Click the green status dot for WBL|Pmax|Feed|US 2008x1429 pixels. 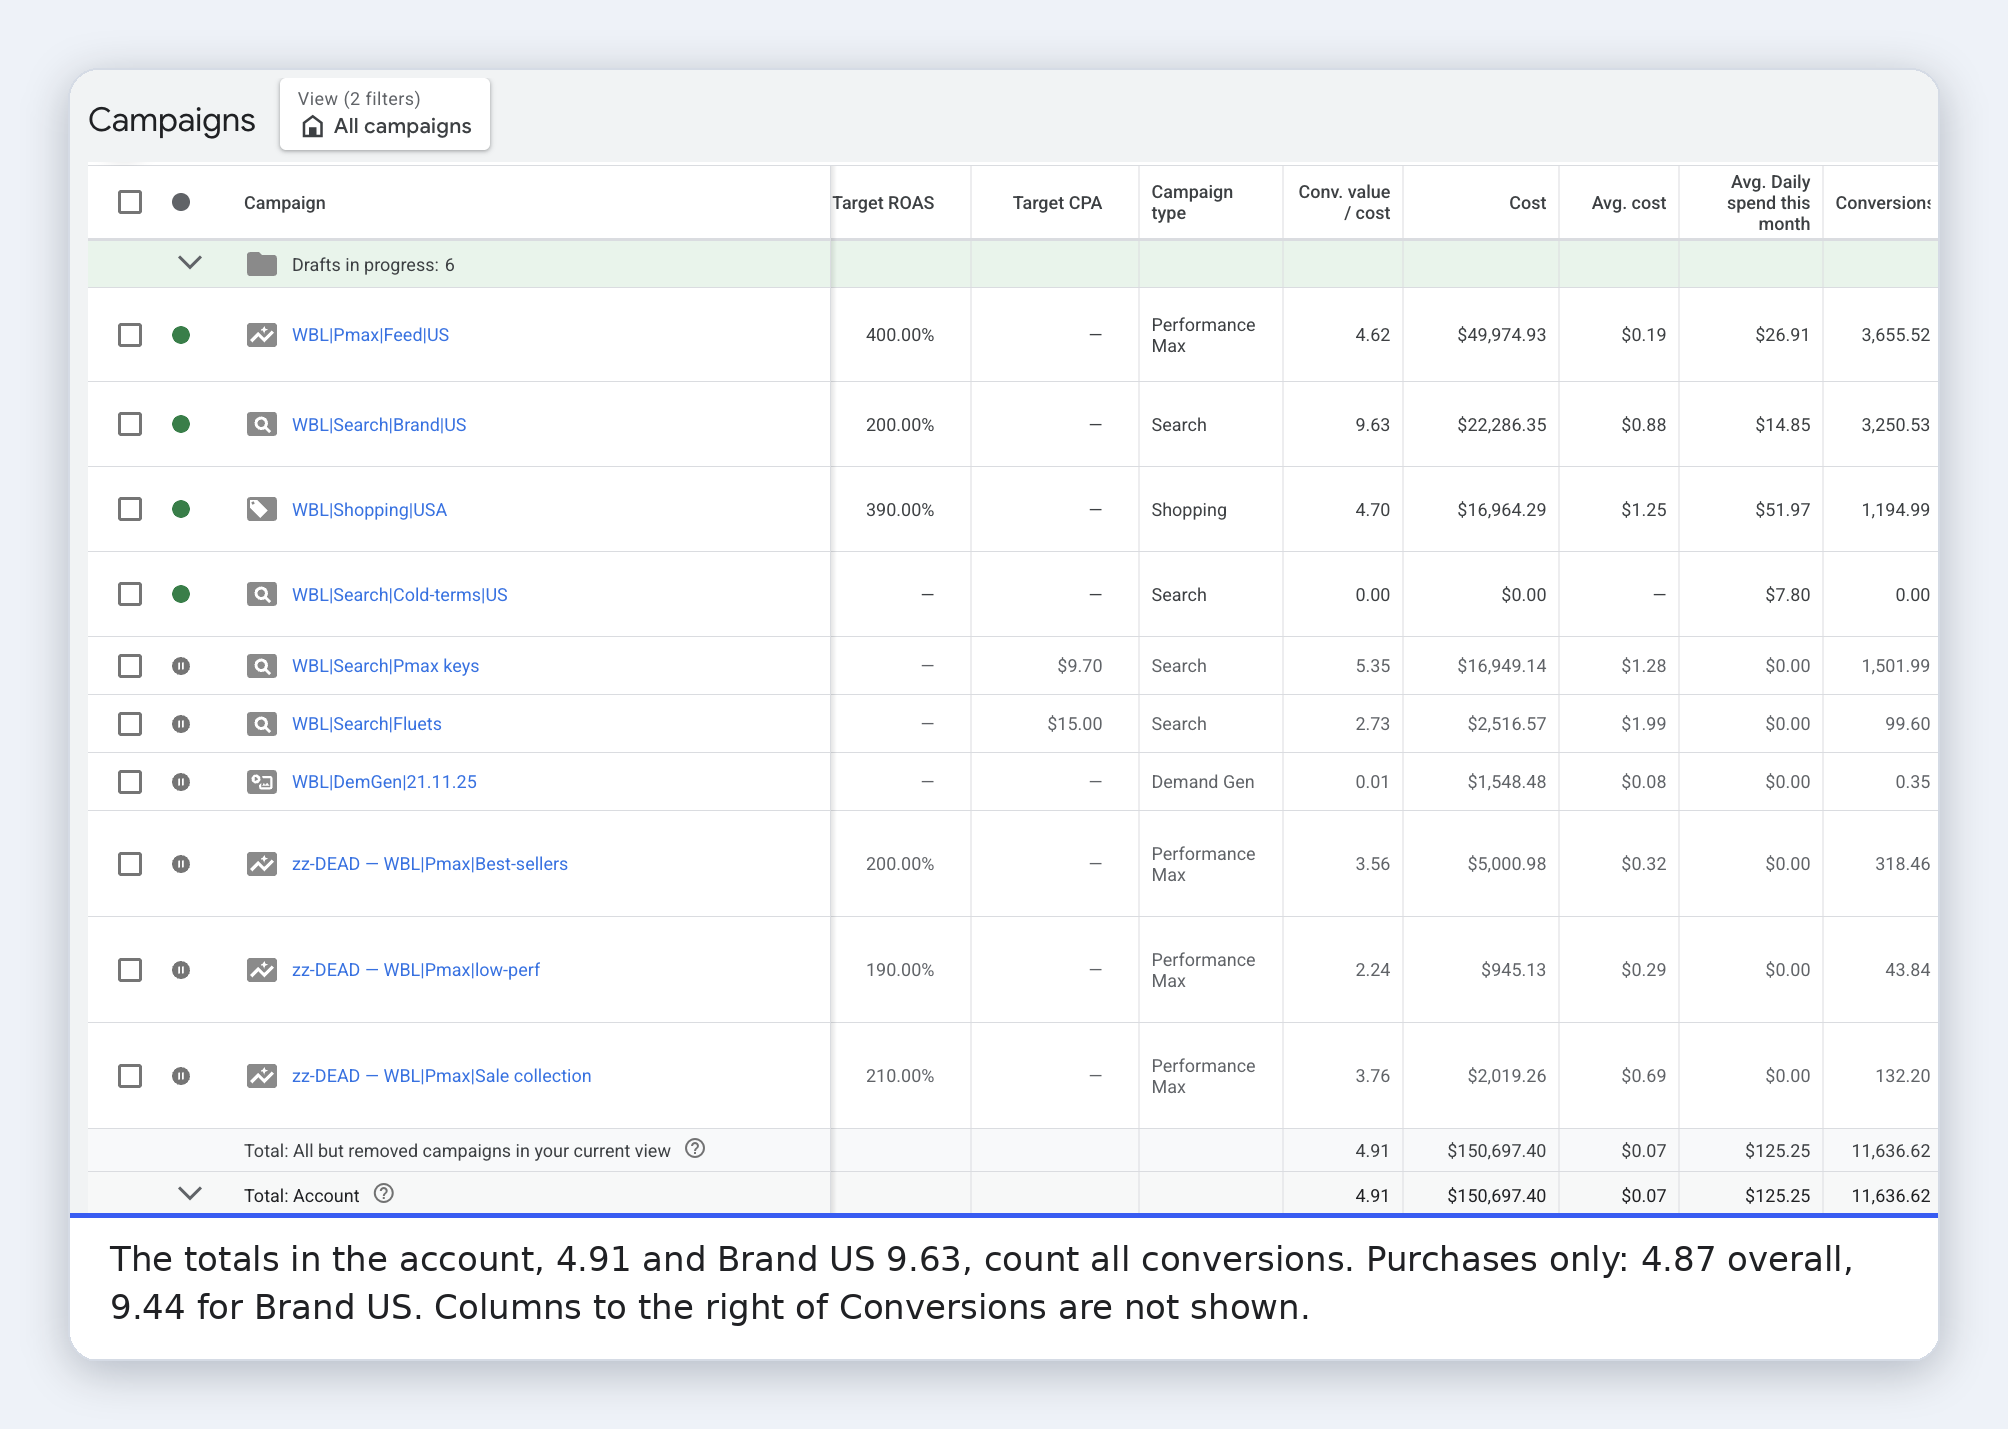pyautogui.click(x=181, y=335)
